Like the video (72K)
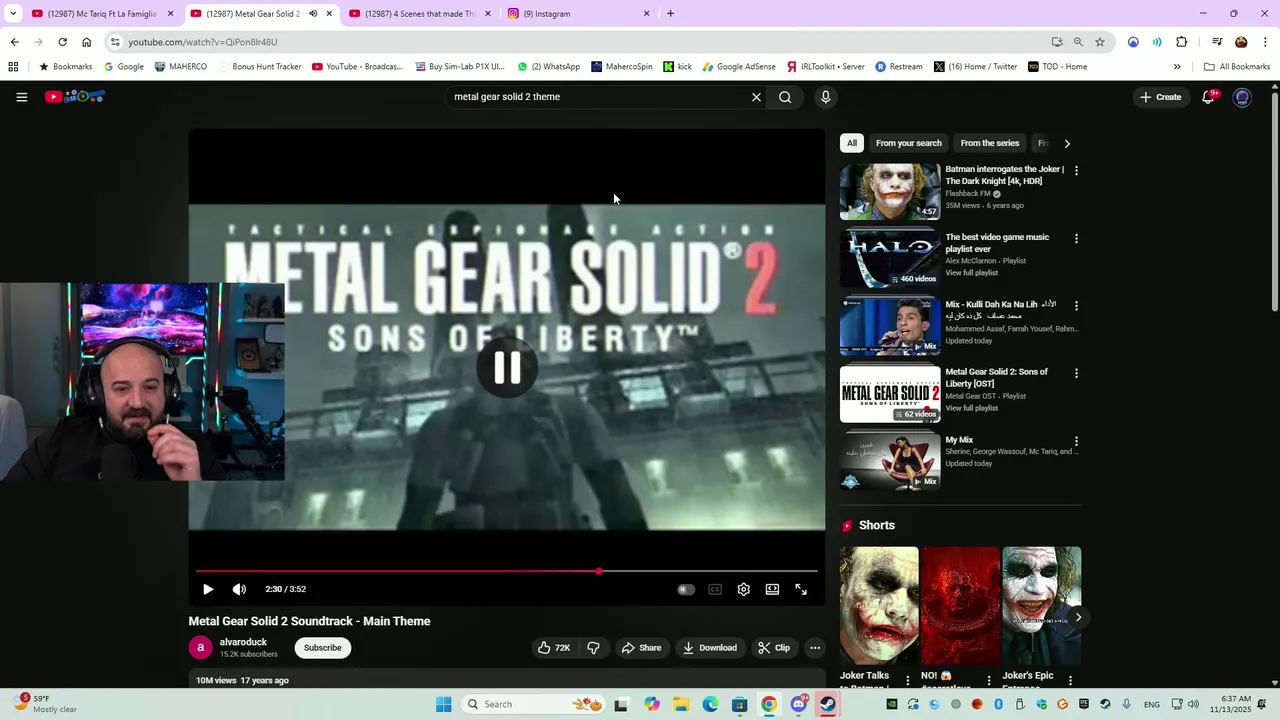1280x720 pixels. [x=554, y=648]
